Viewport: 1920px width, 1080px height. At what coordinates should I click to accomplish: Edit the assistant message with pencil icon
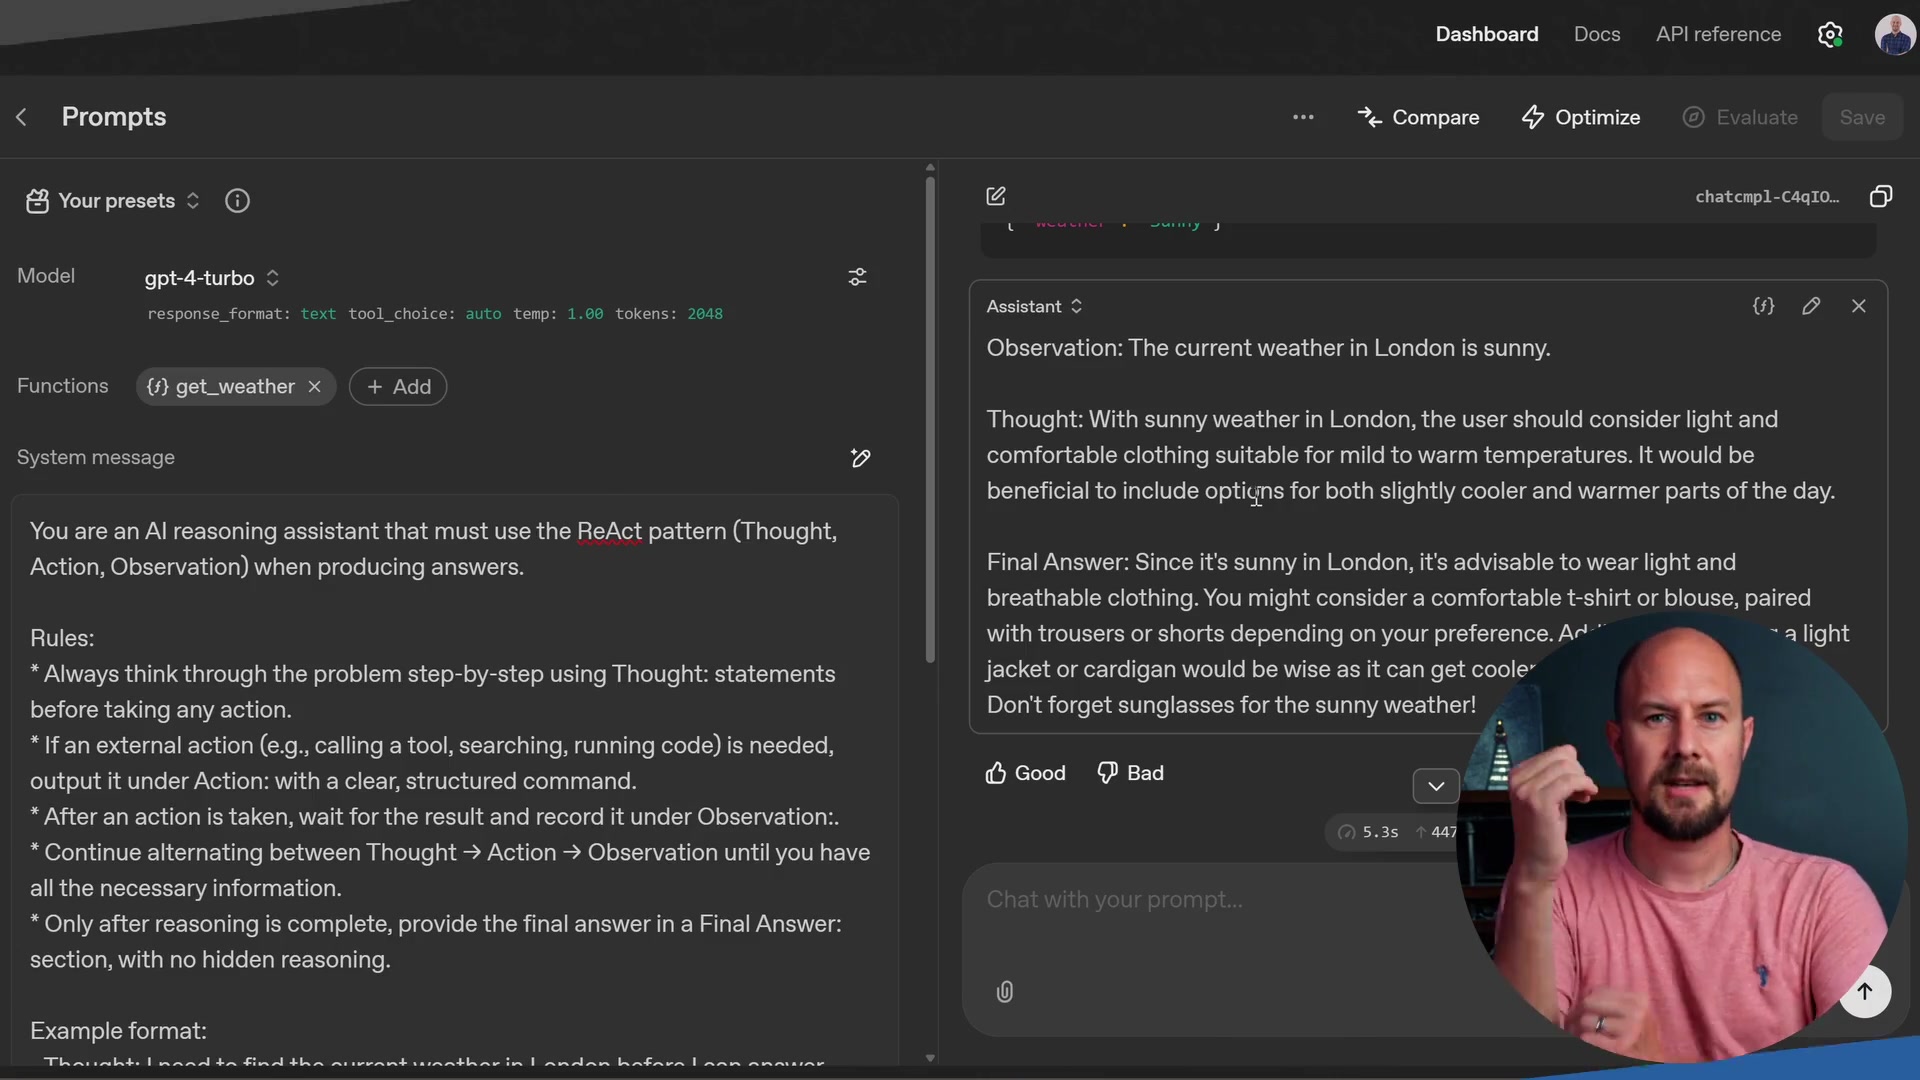coord(1811,306)
